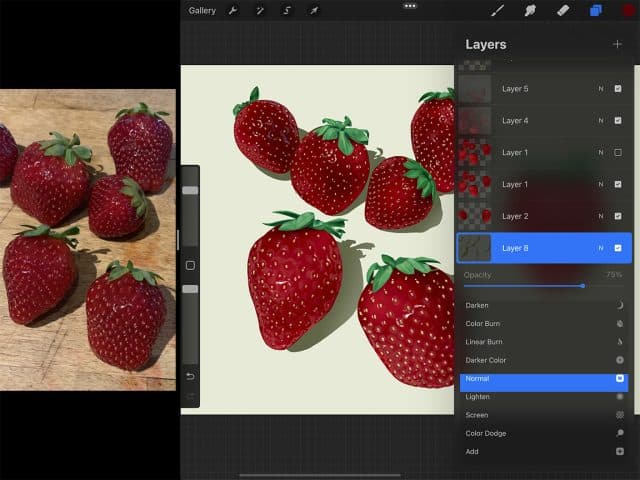Select the Eraser tool
Viewport: 640px width, 480px height.
point(563,11)
